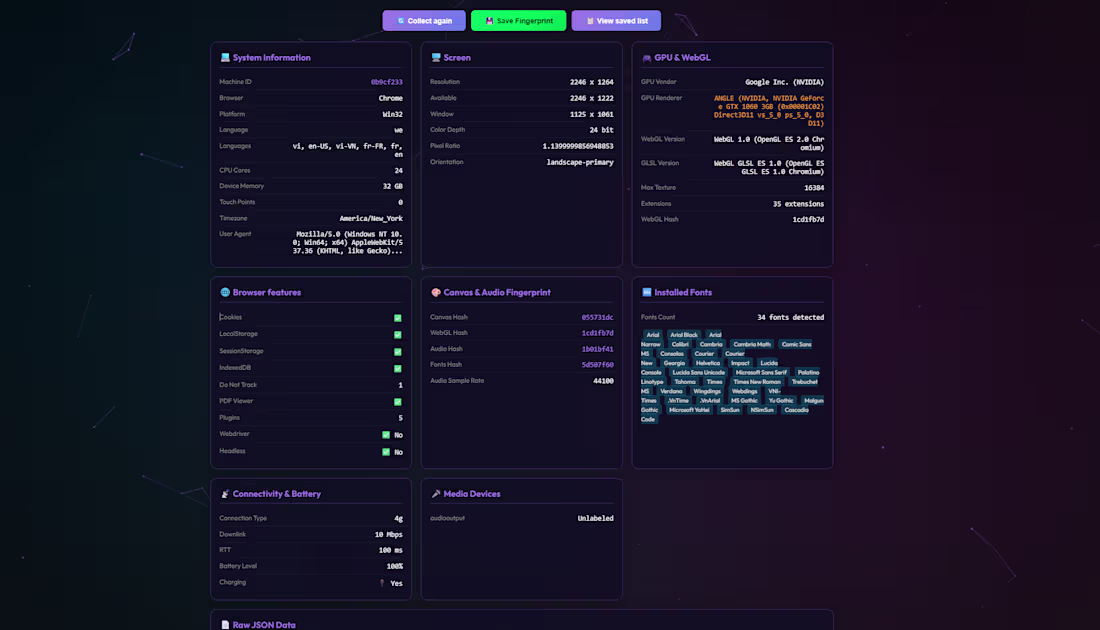
Task: Click the Raw JSON Data document icon
Action: 225,624
